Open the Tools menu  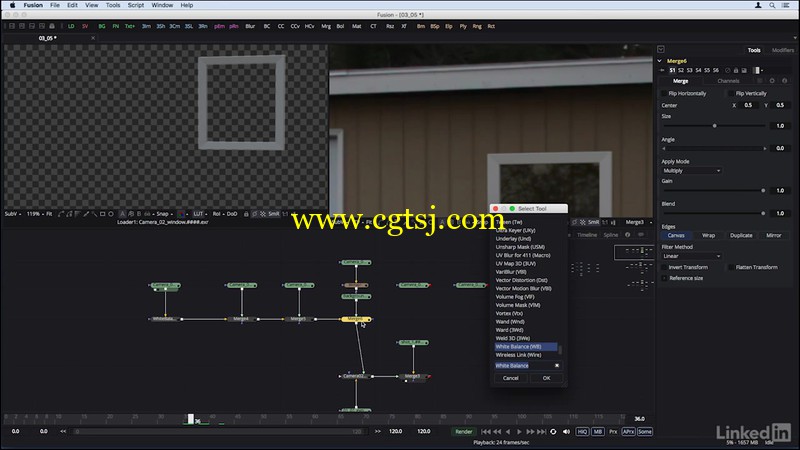(x=113, y=5)
